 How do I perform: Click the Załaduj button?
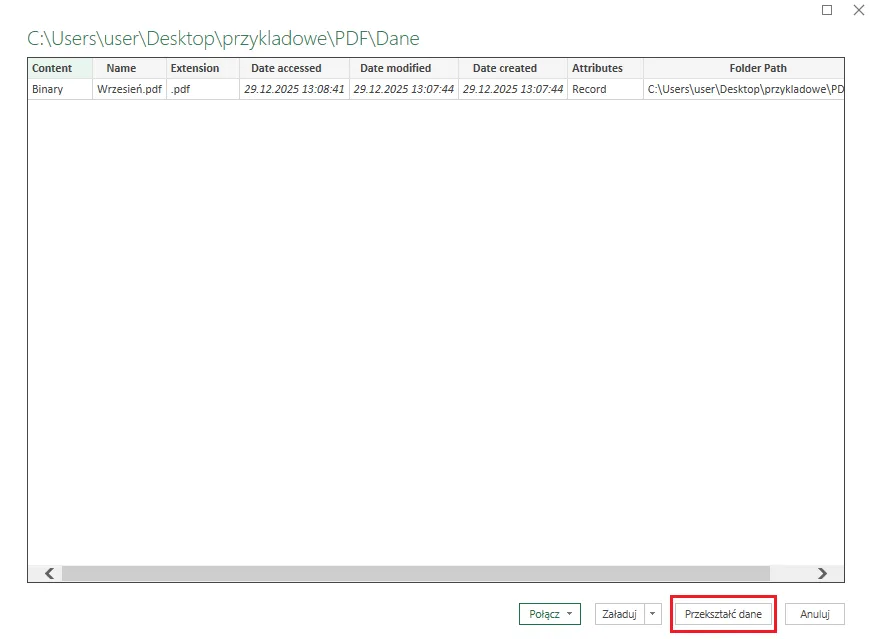point(618,614)
